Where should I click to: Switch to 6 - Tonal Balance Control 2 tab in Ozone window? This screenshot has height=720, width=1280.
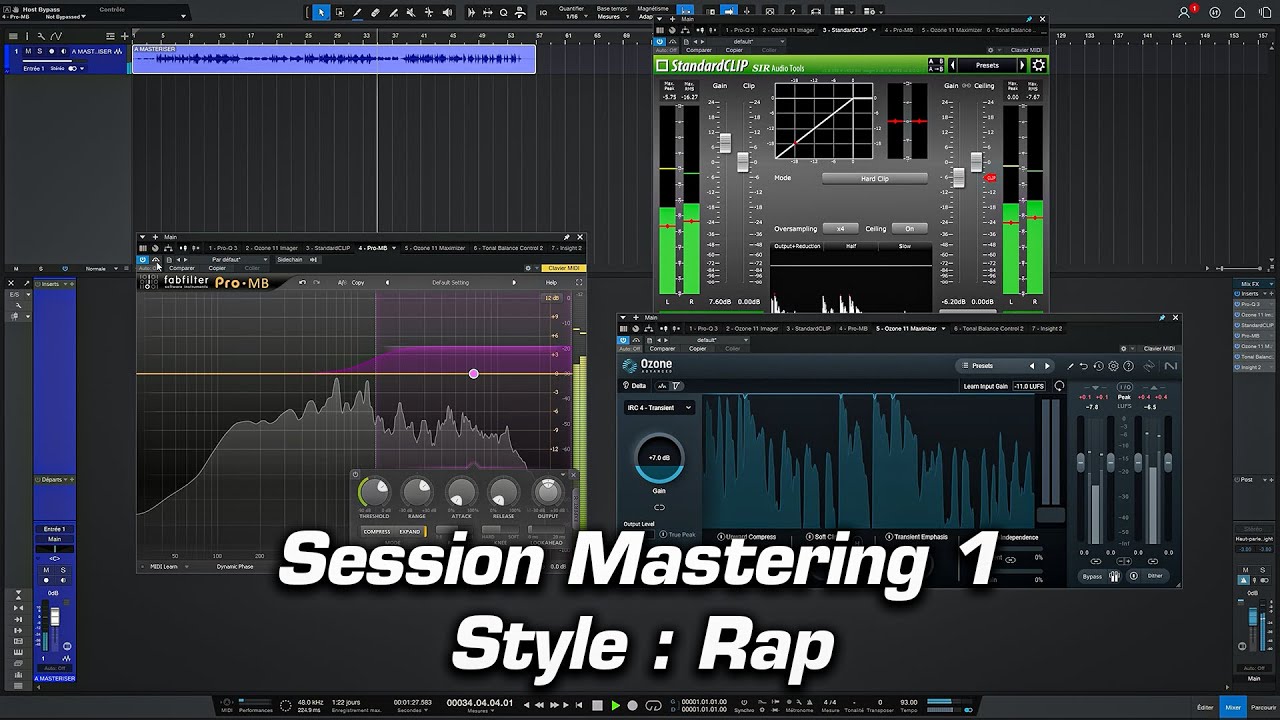[988, 329]
